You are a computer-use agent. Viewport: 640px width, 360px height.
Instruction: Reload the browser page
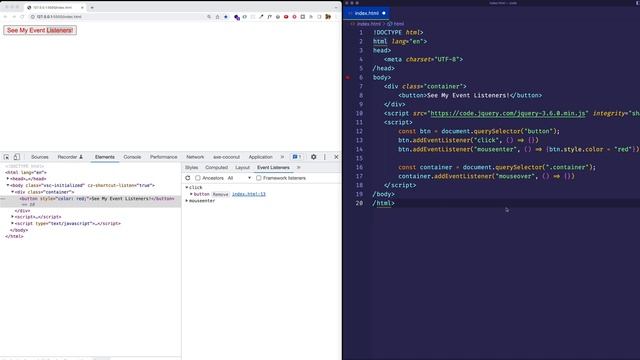[22, 17]
